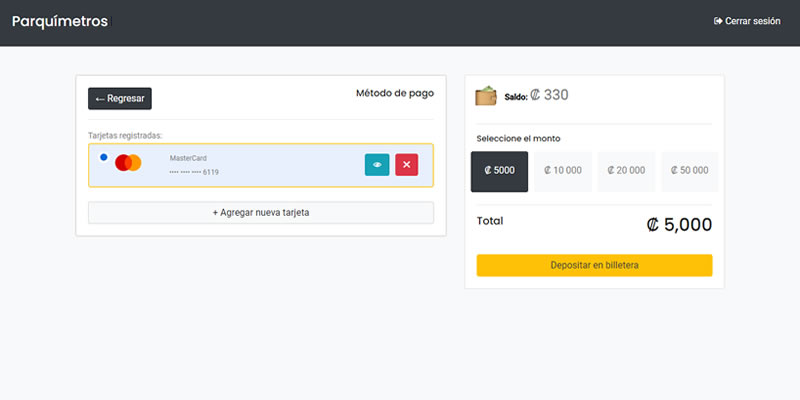Show card details with the eye button

[377, 165]
